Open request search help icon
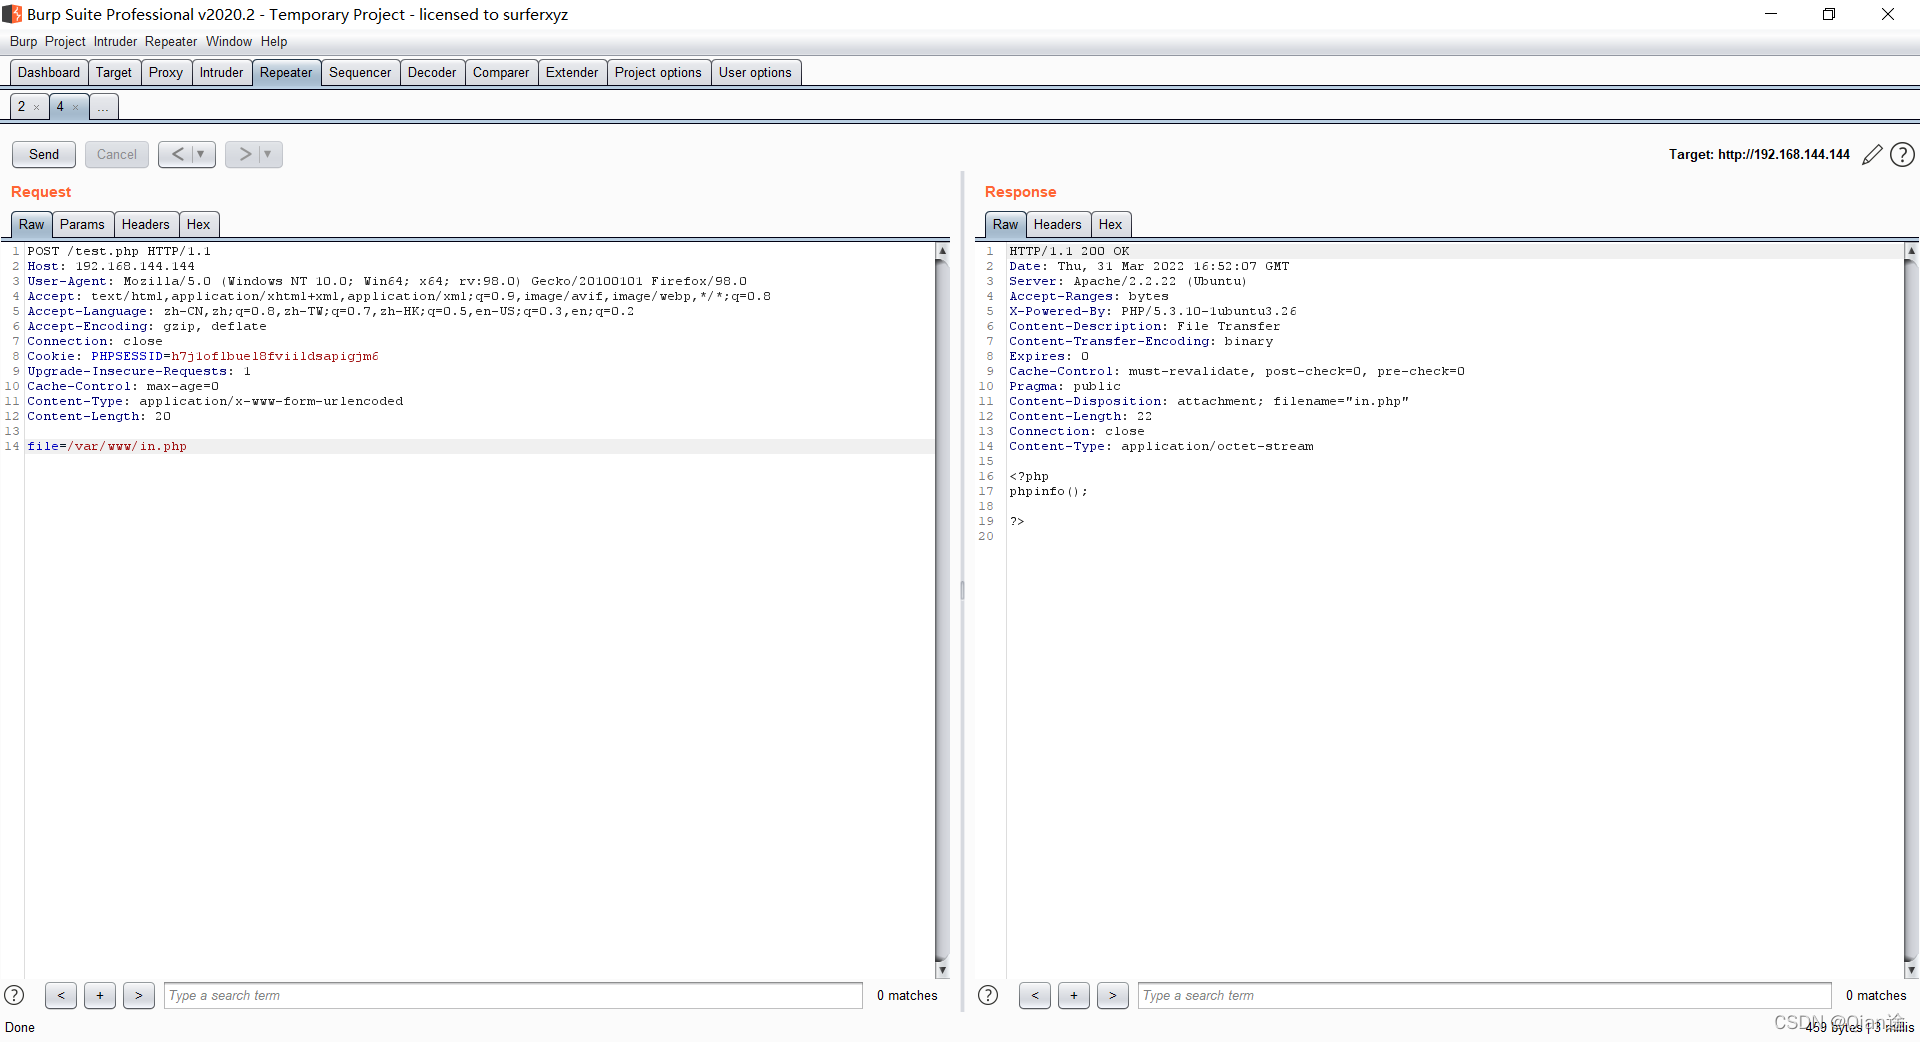 coord(14,995)
